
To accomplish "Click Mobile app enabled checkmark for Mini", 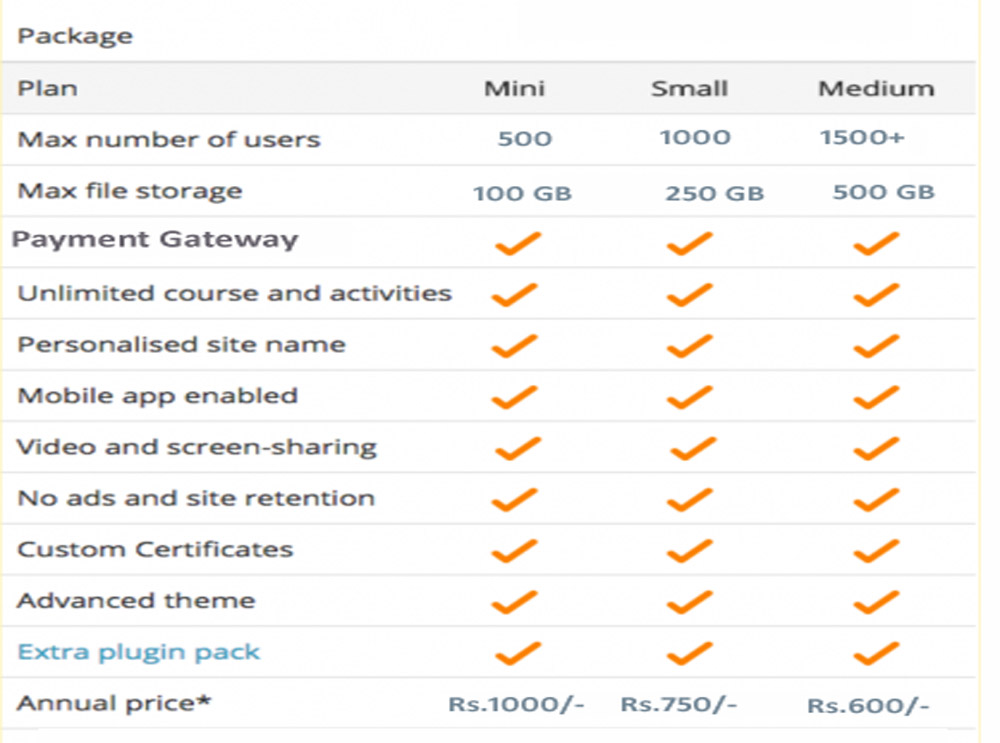I will point(515,397).
